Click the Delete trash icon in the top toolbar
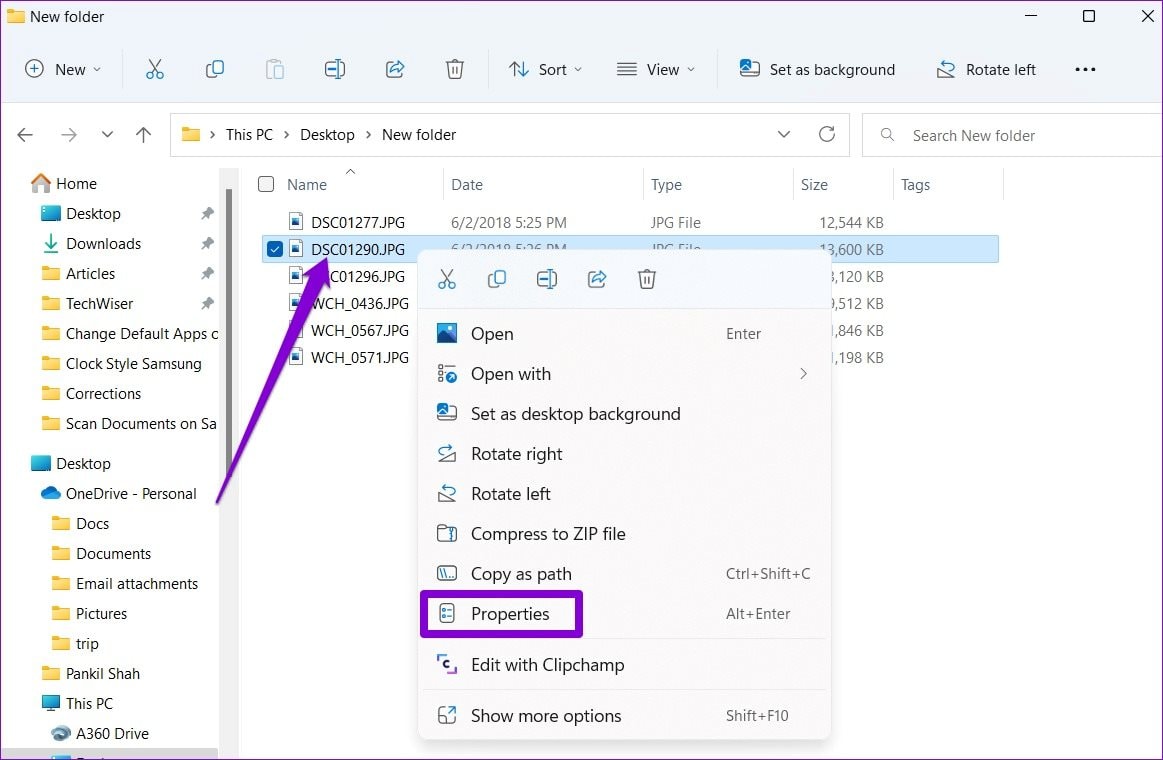This screenshot has height=760, width=1163. (455, 70)
